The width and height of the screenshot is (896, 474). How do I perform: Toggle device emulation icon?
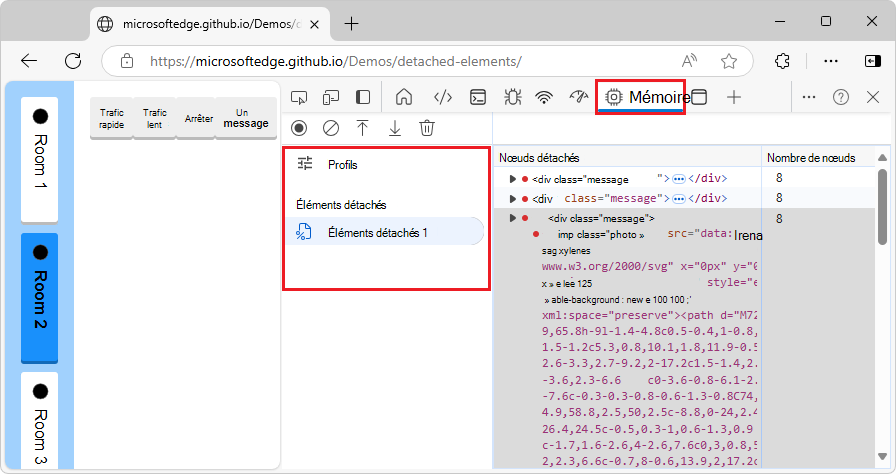tap(331, 98)
